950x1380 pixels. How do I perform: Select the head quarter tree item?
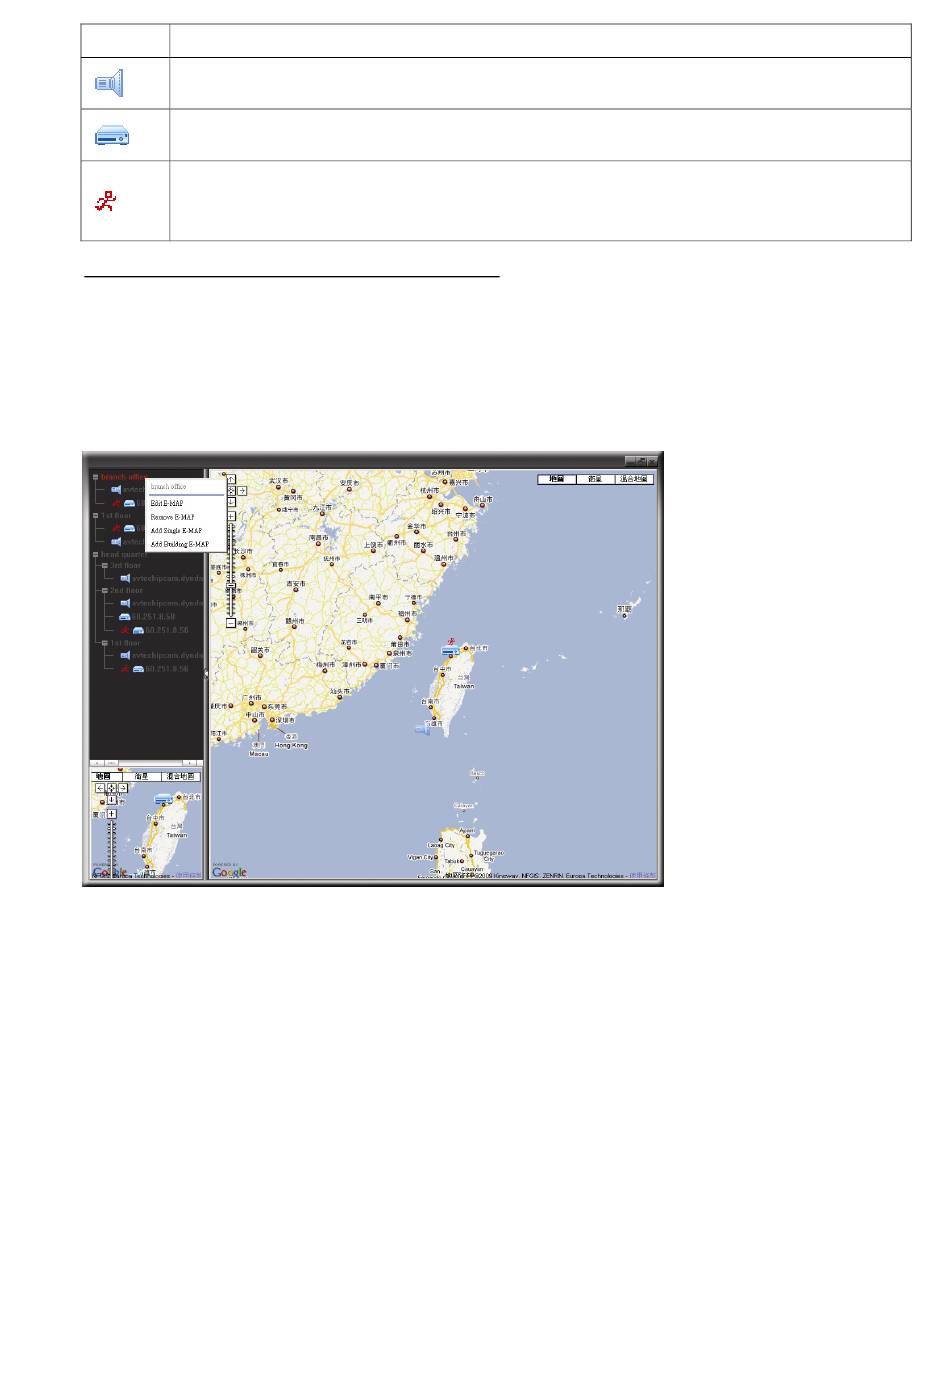[x=124, y=555]
